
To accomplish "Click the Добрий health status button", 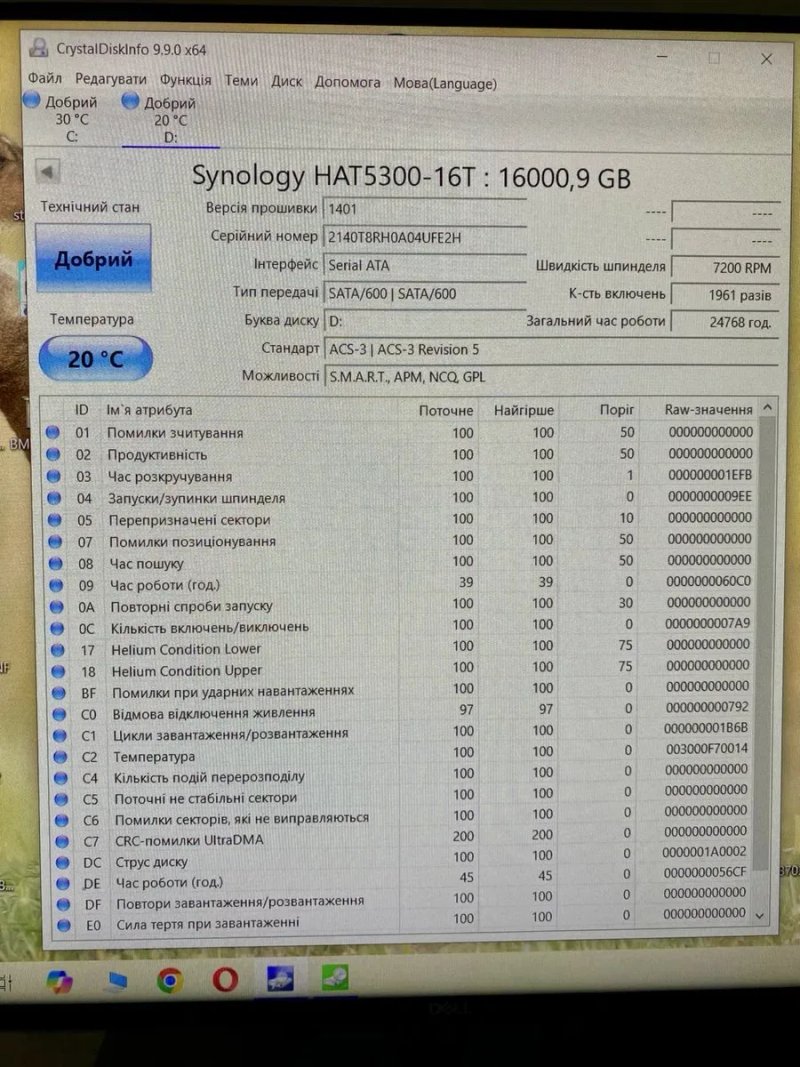I will coord(93,259).
